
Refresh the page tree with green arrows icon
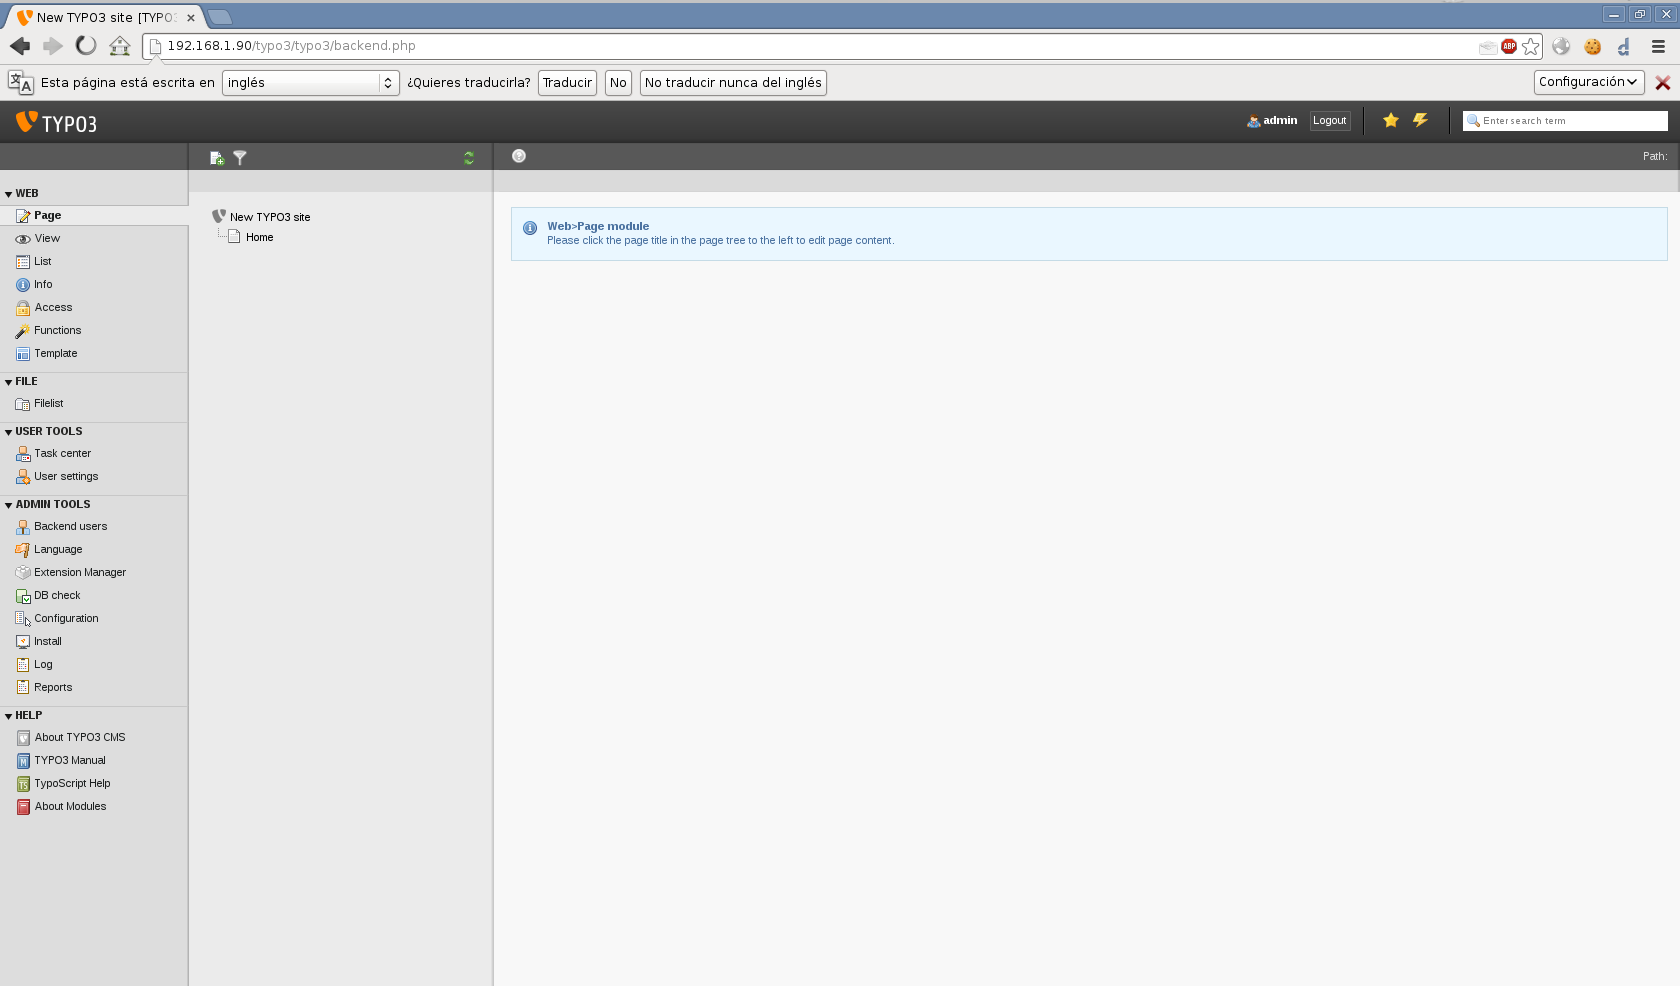(469, 158)
